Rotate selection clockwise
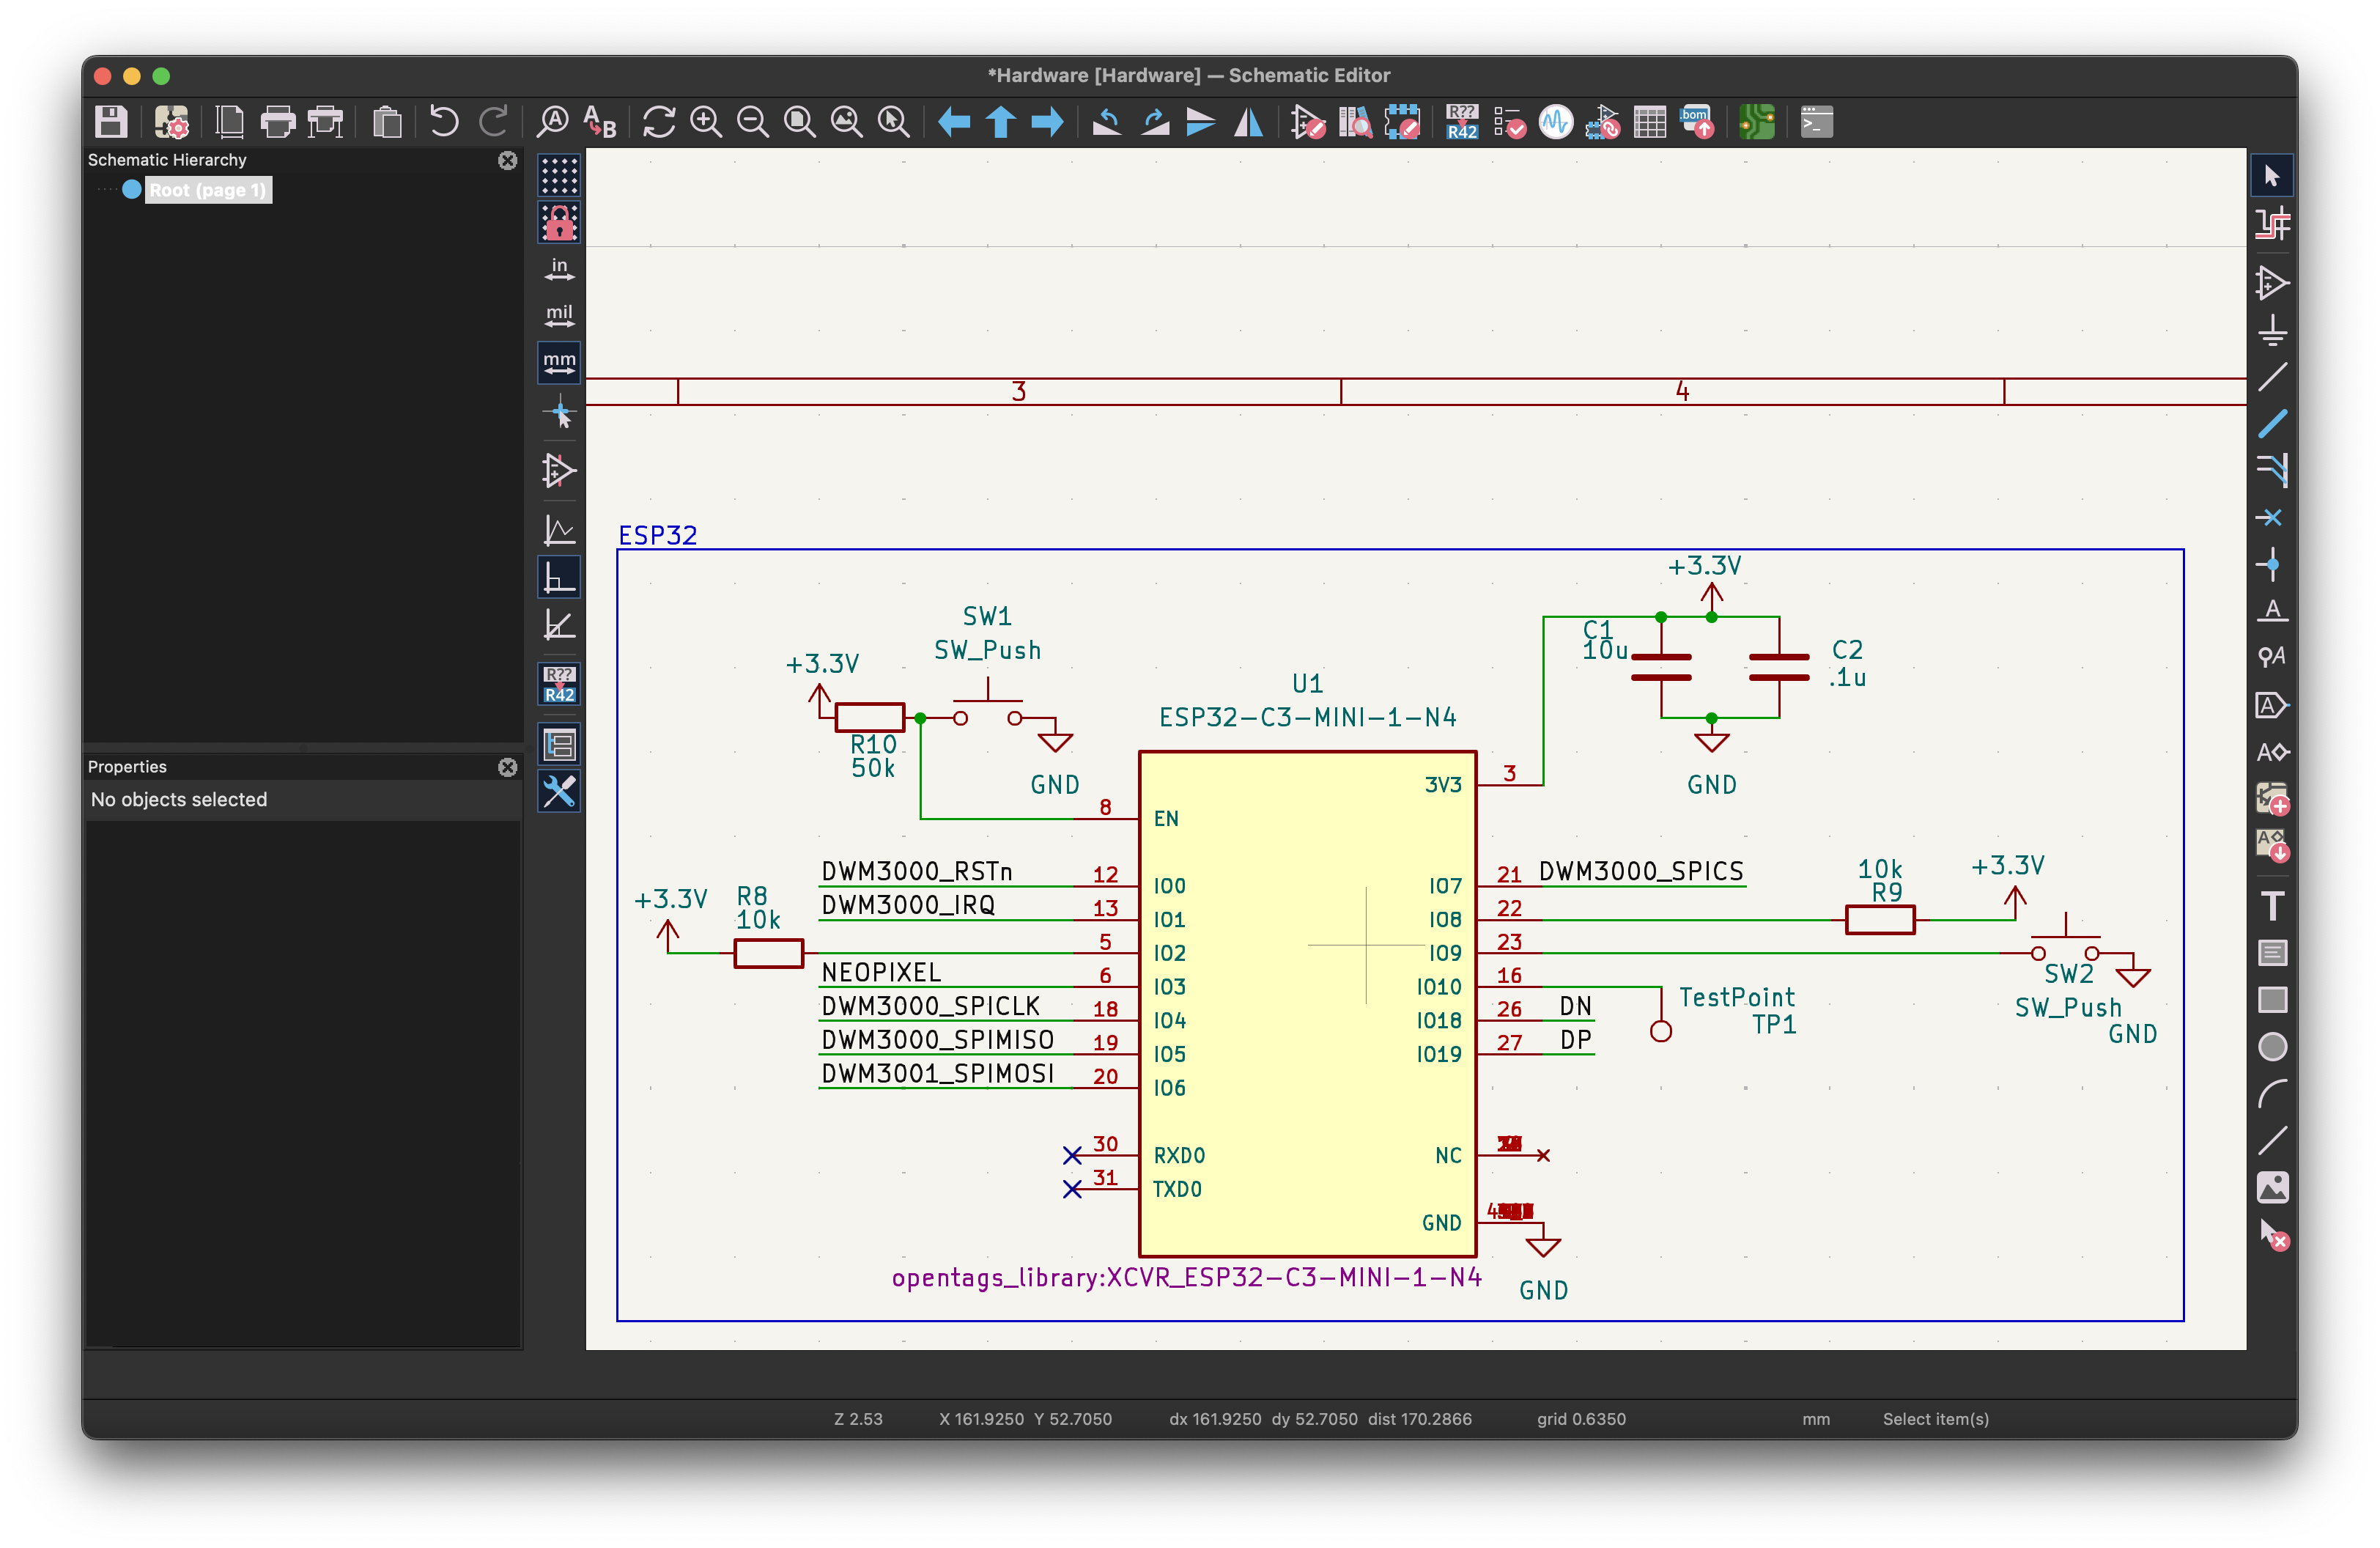Screen dimensions: 2380x1548 (1155, 122)
